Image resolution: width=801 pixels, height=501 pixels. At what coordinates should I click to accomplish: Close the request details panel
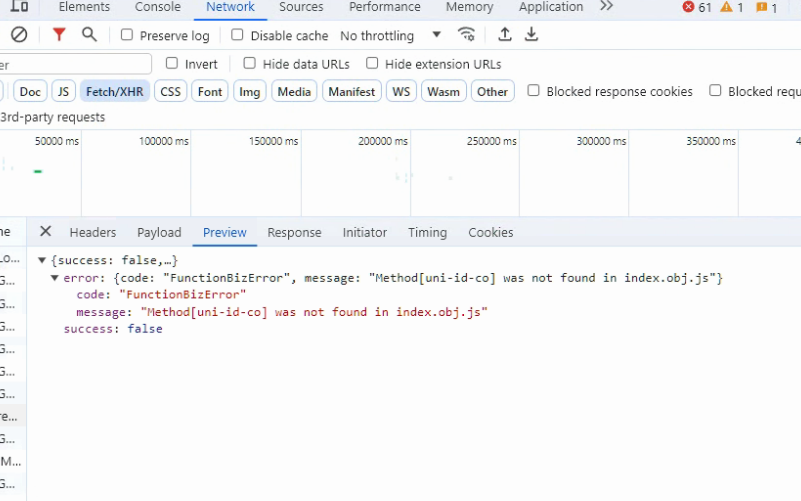pyautogui.click(x=45, y=232)
